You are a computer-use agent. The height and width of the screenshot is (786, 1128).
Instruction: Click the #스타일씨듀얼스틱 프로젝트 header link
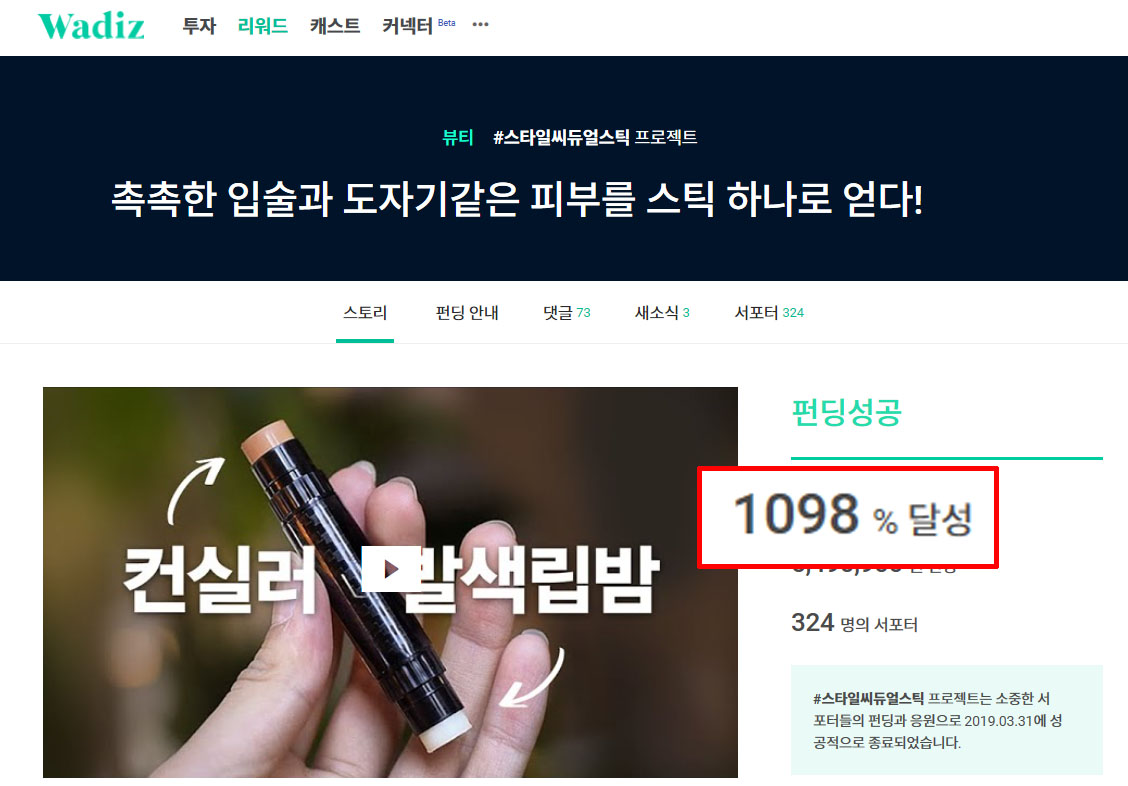tap(595, 137)
